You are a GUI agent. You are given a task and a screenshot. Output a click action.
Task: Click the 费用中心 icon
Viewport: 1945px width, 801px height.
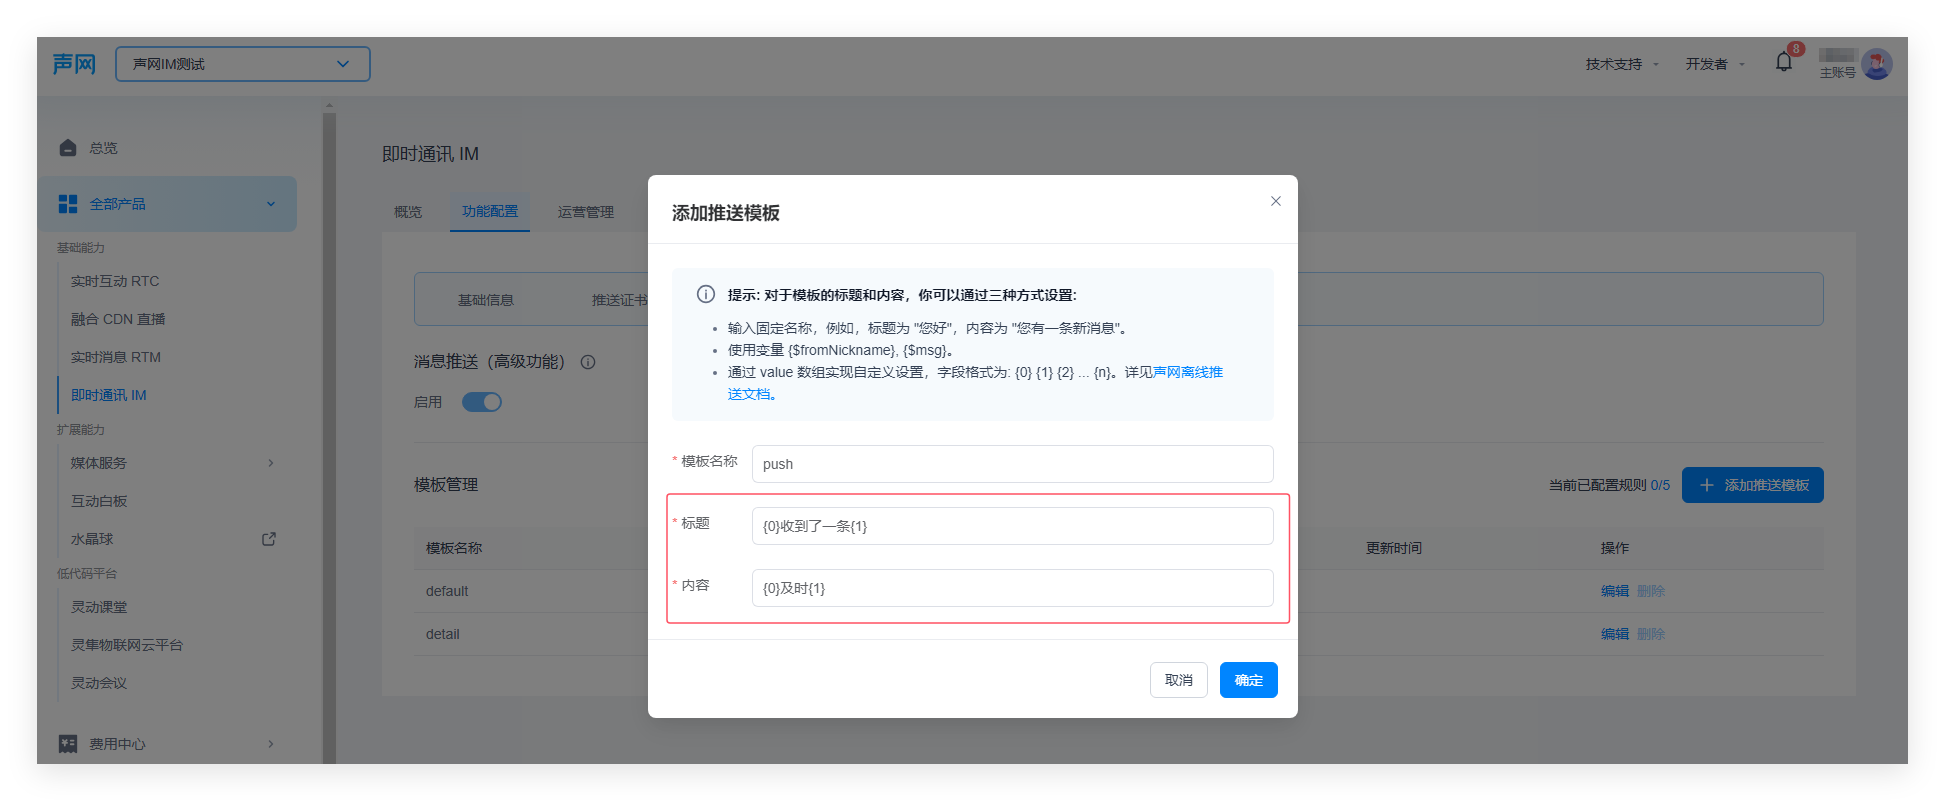[x=68, y=744]
